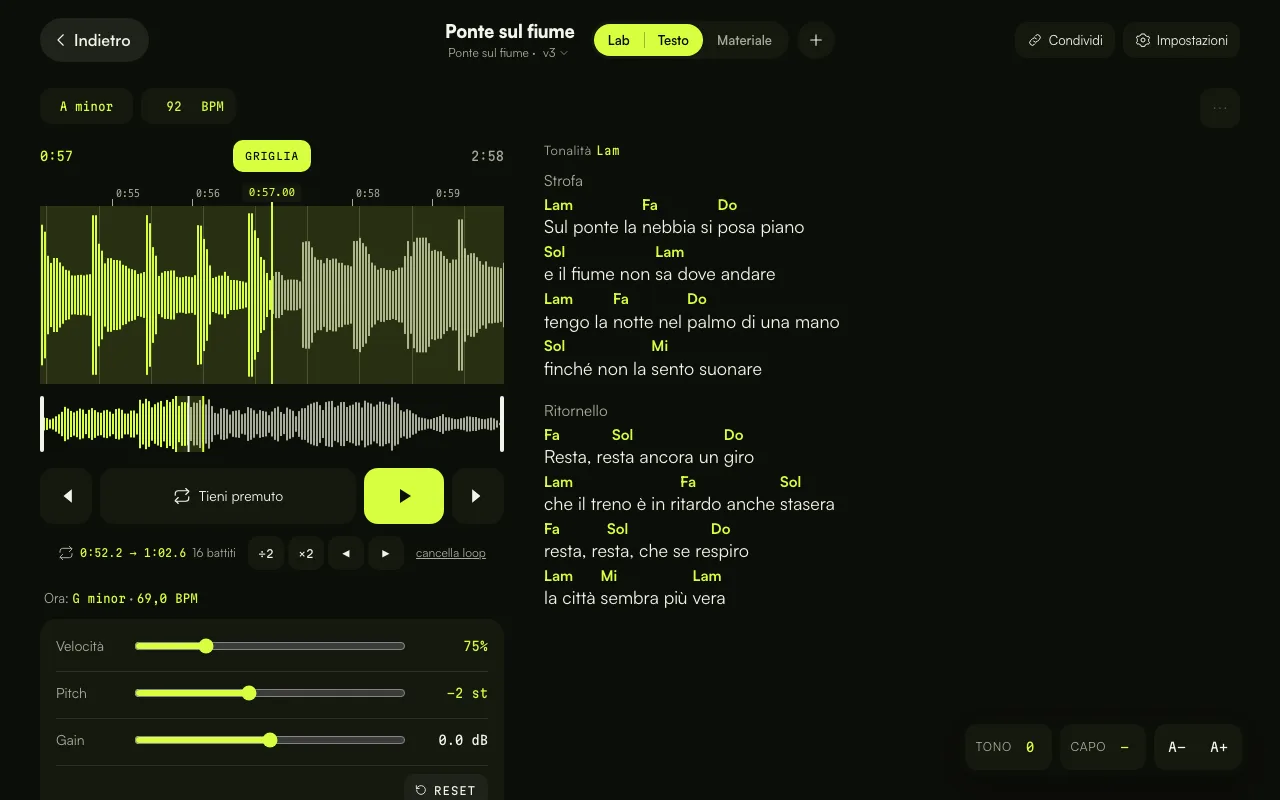Click the large play button
1280x800 pixels.
coord(404,496)
